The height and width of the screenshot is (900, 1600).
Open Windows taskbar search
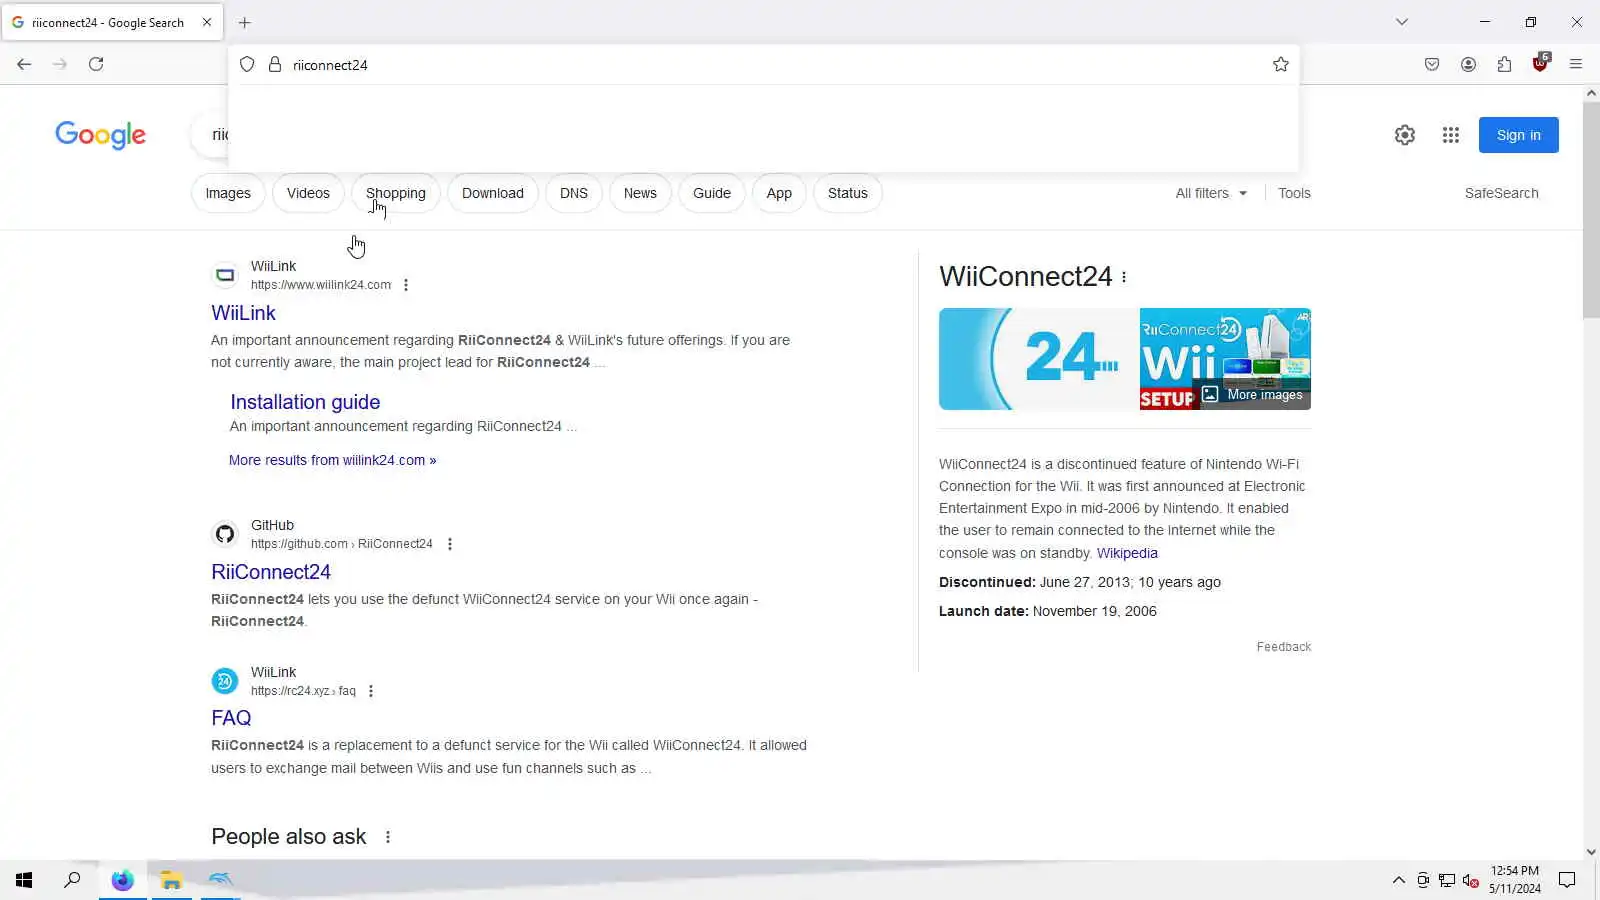click(x=72, y=880)
